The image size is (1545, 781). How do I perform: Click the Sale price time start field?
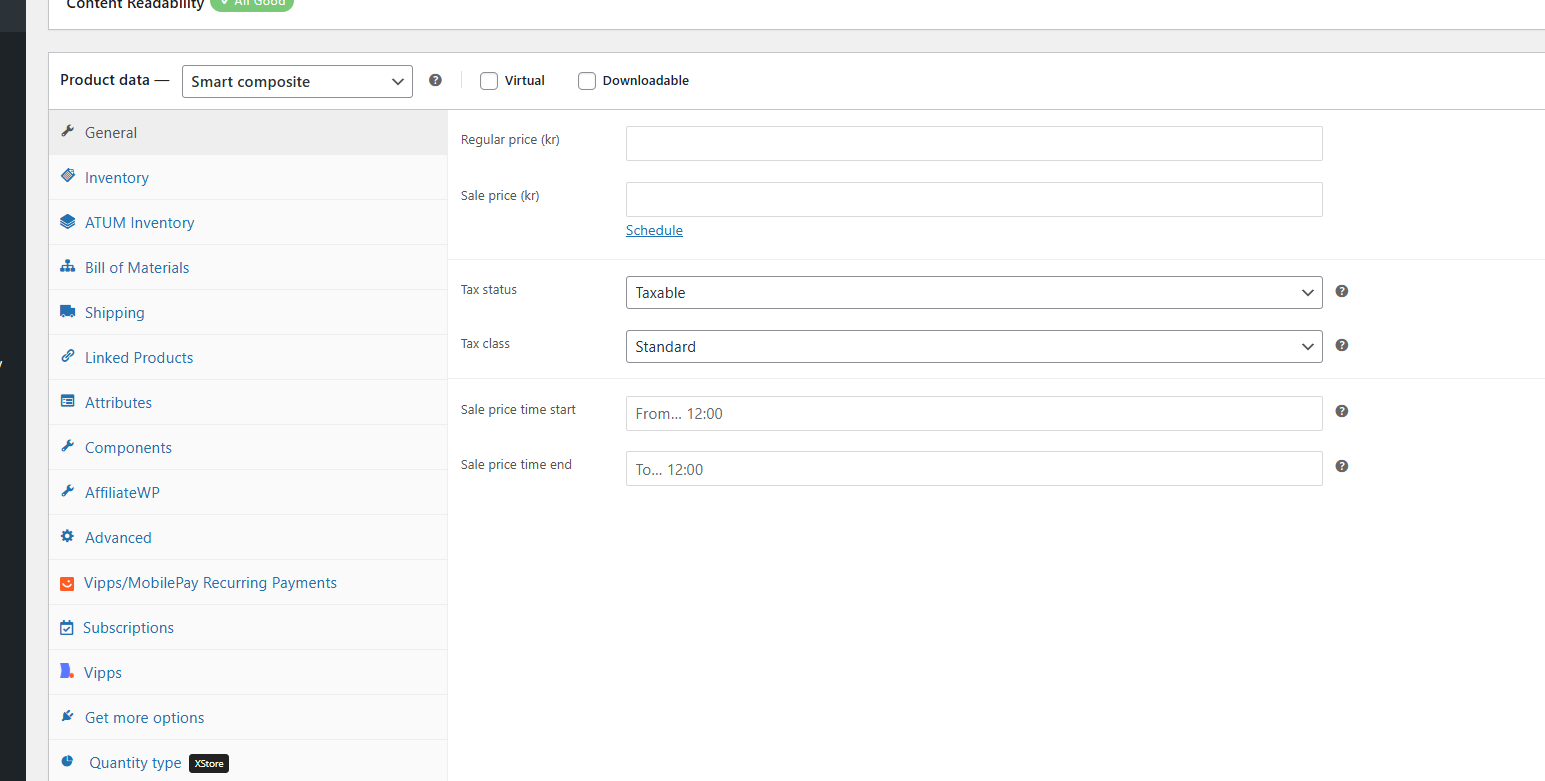pos(973,414)
